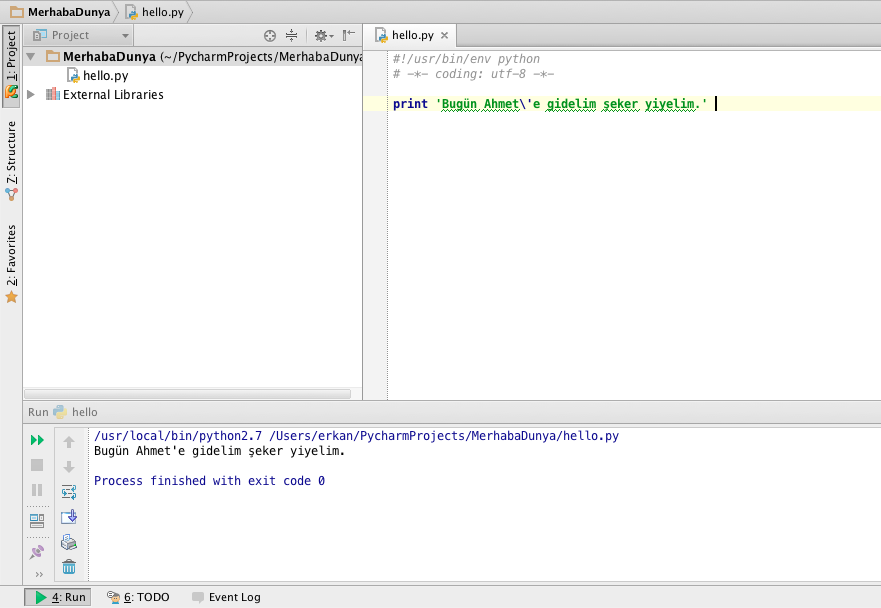The width and height of the screenshot is (881, 608).
Task: Clear console with trash icon
Action: coord(69,566)
